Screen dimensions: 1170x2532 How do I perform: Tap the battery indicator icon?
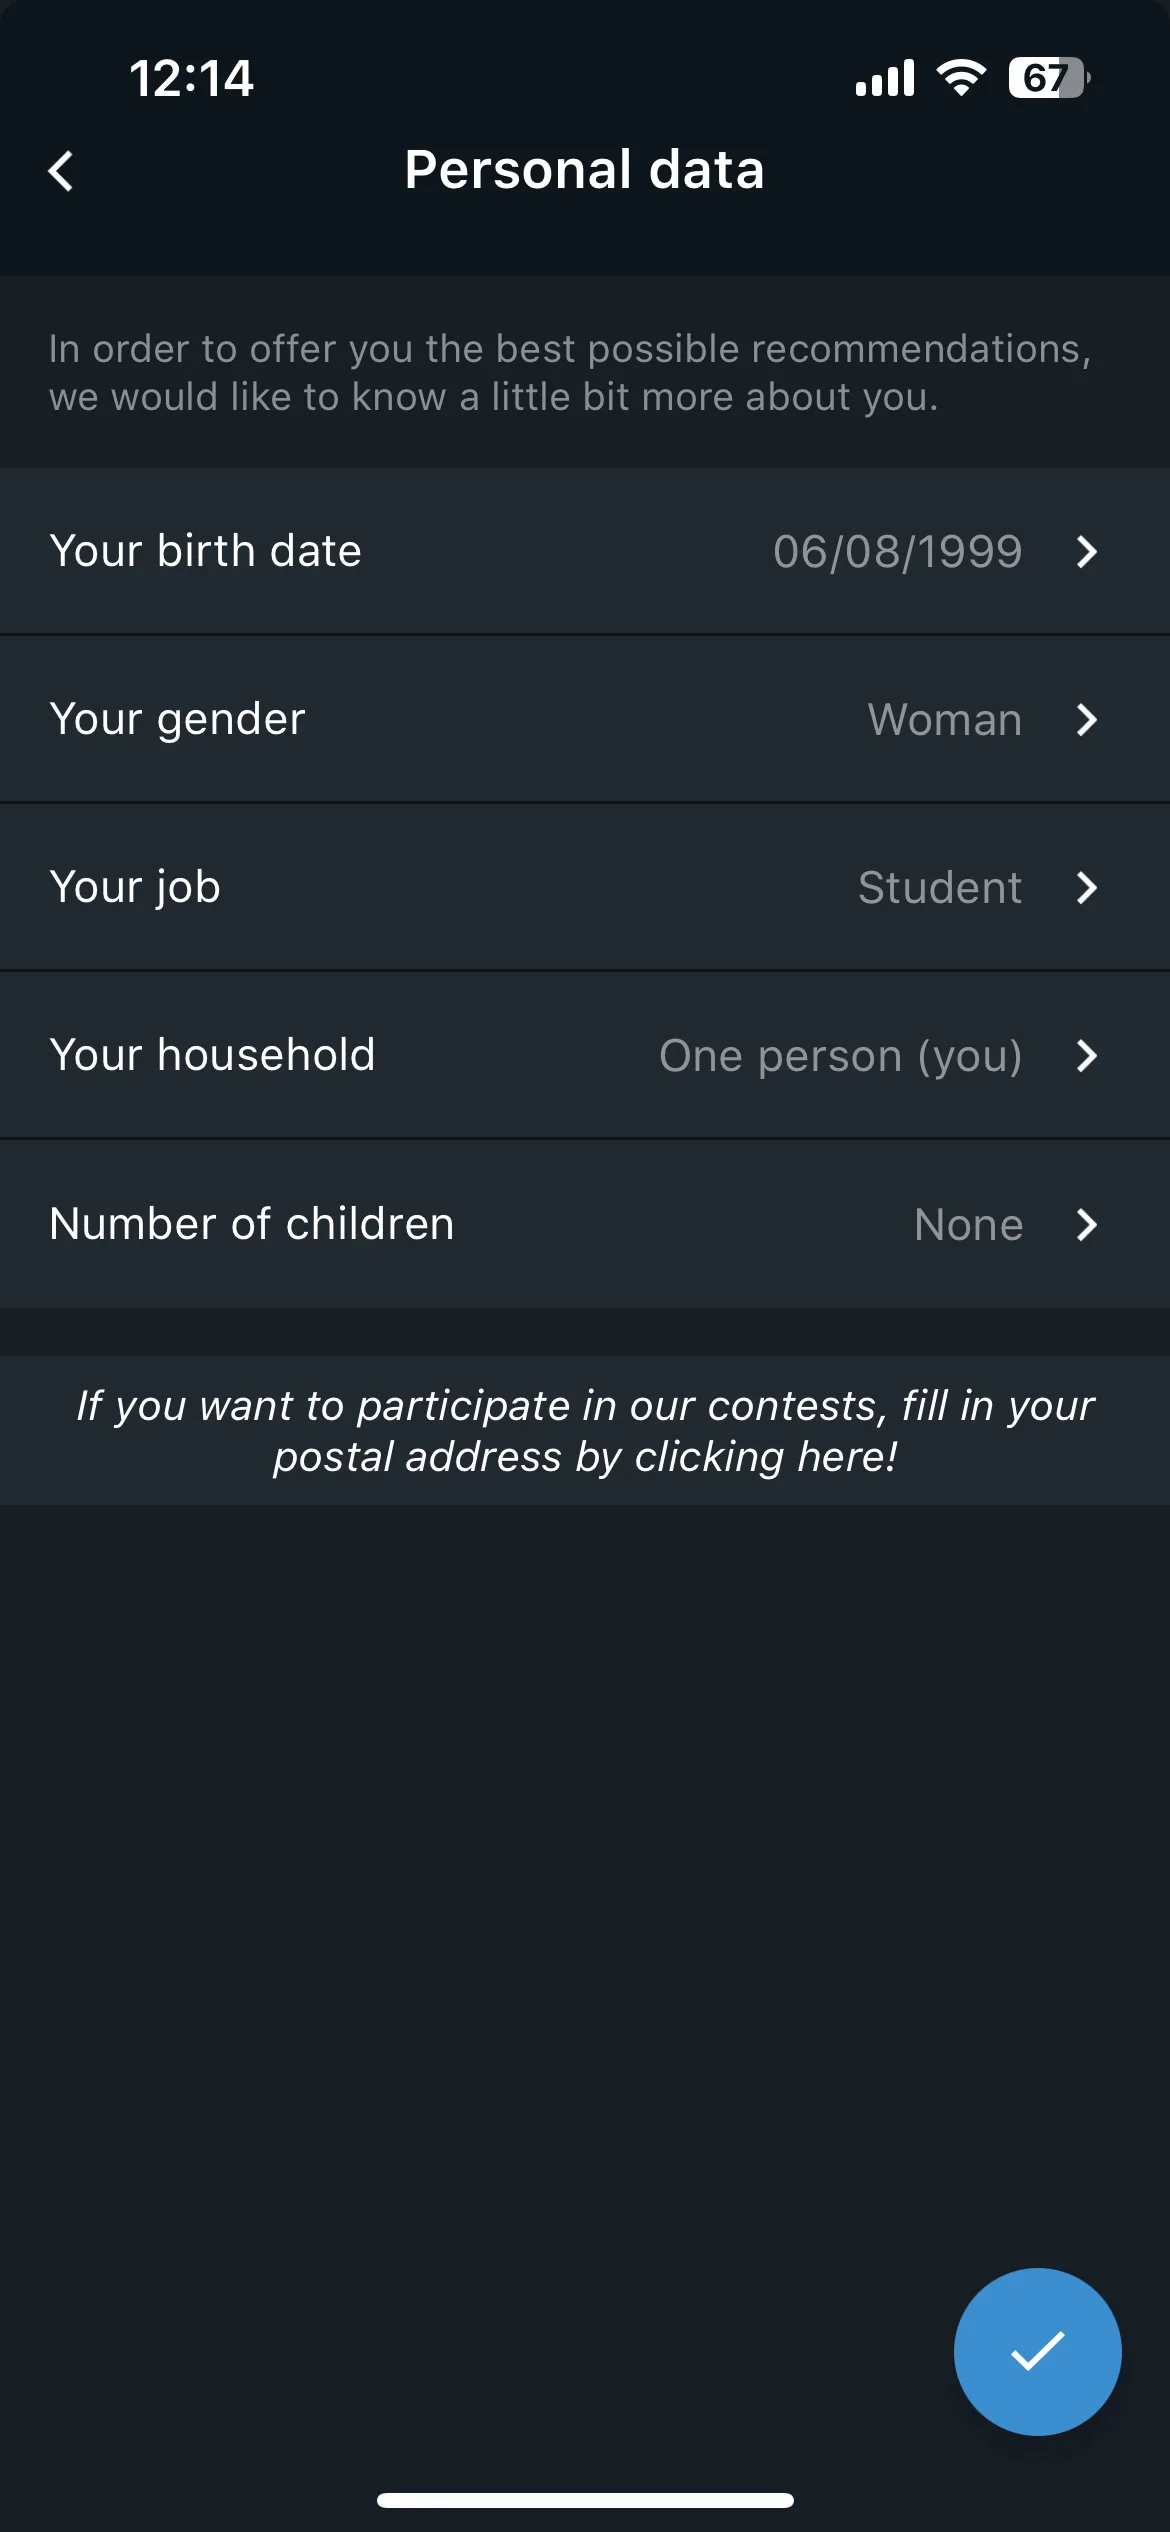pyautogui.click(x=1049, y=78)
